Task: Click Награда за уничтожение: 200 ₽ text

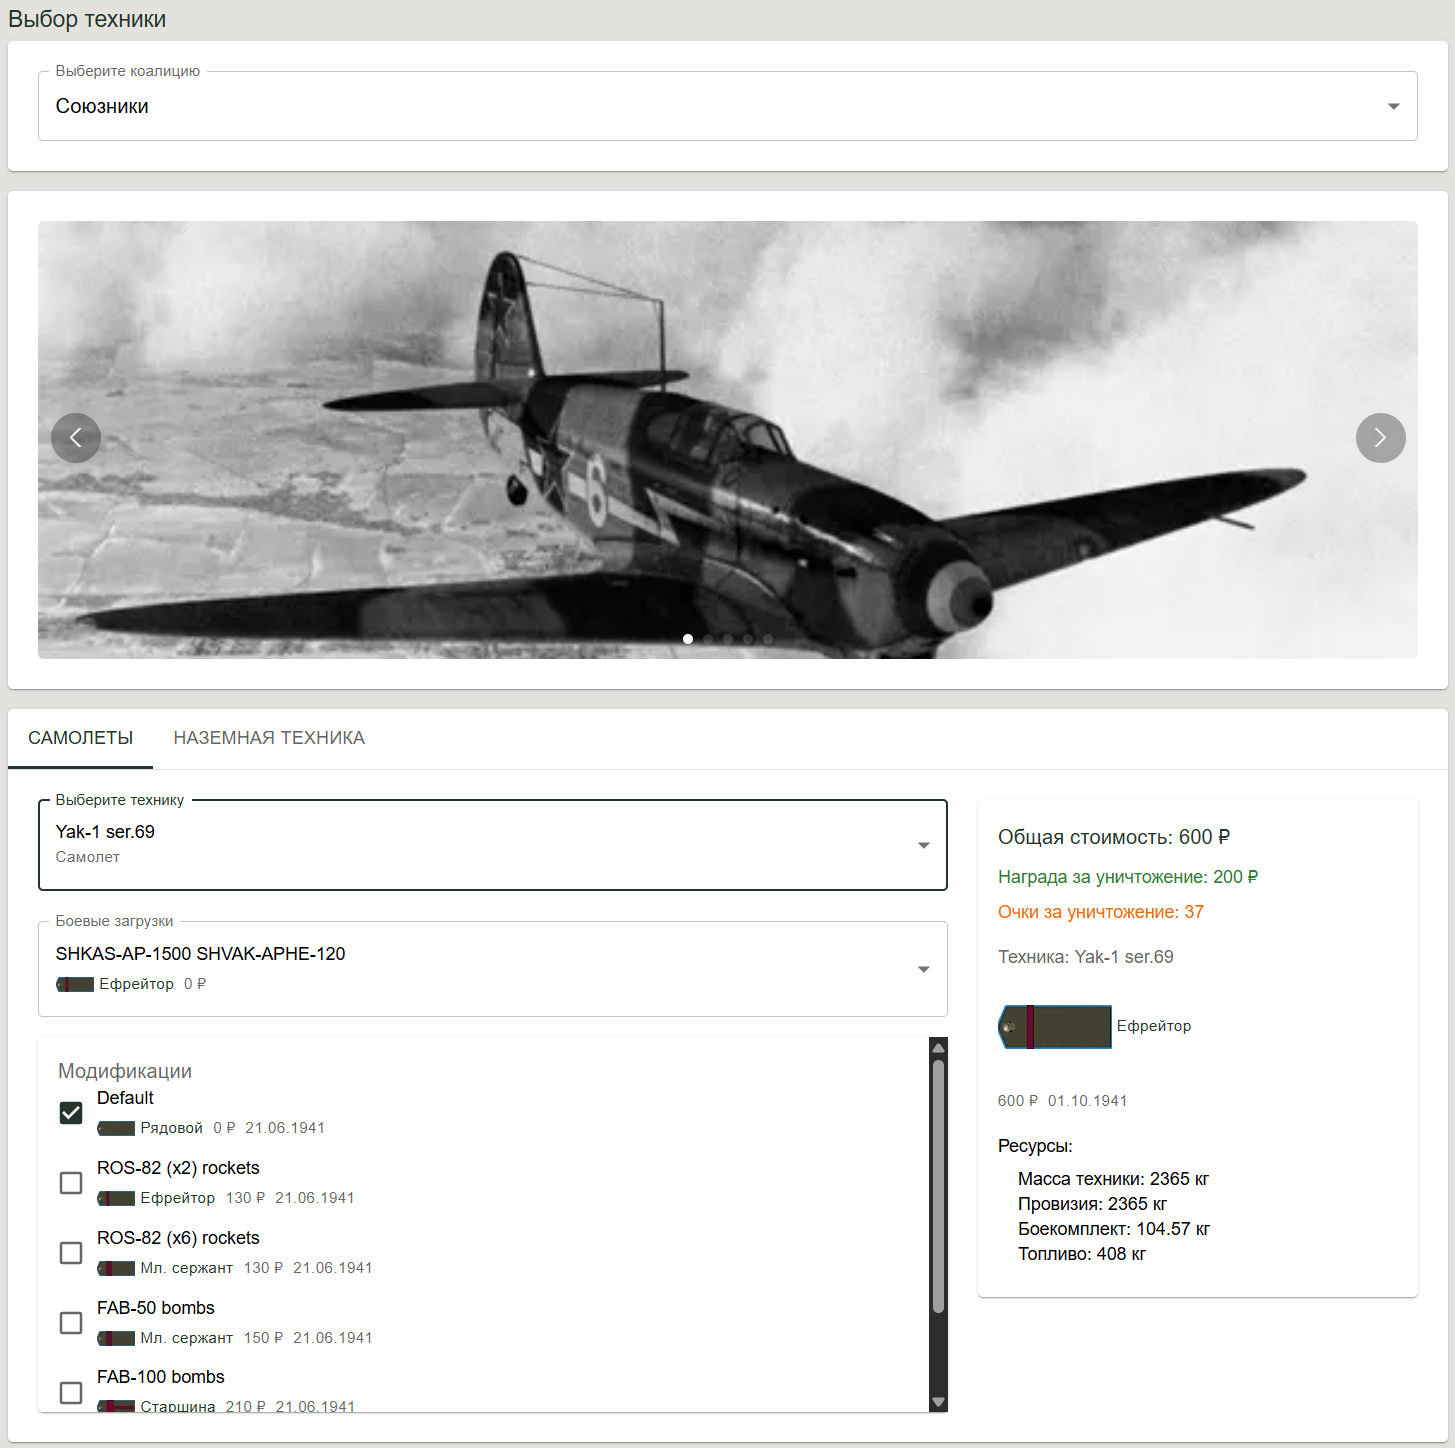Action: click(x=1128, y=877)
